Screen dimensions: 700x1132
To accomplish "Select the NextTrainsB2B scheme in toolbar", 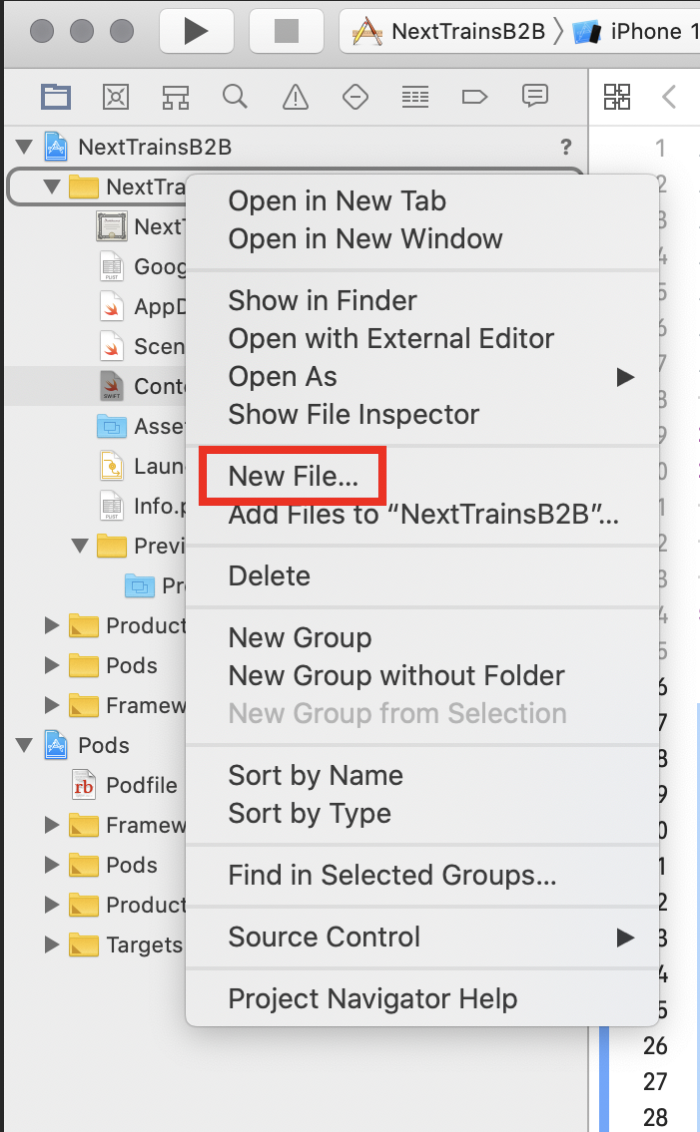I will click(x=449, y=32).
